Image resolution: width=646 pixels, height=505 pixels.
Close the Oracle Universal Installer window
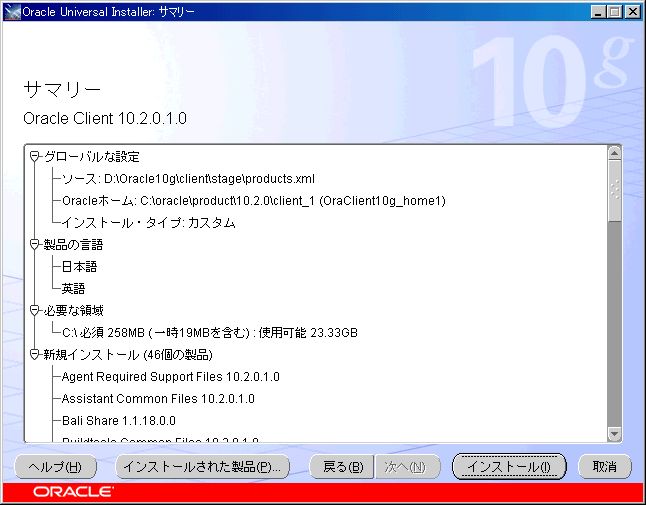(633, 12)
